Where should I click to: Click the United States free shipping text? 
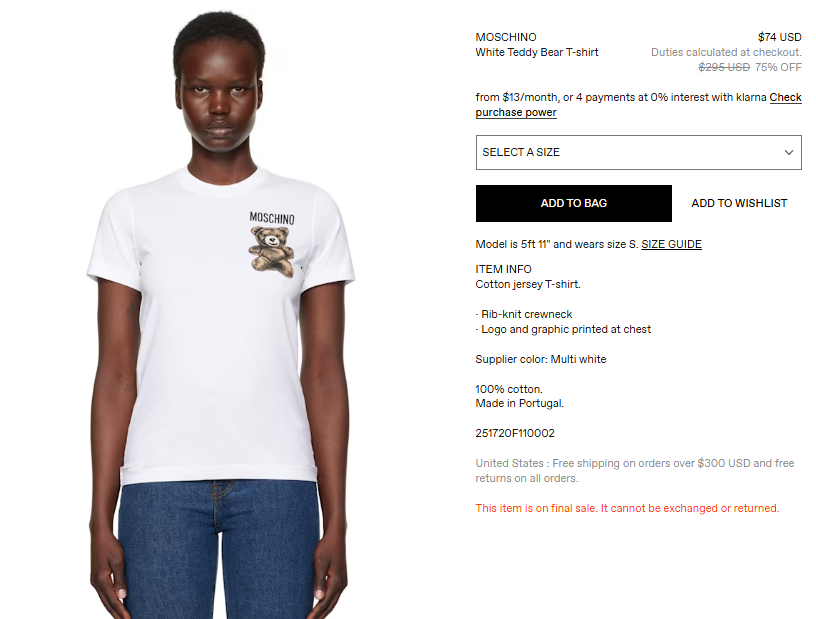coord(635,471)
